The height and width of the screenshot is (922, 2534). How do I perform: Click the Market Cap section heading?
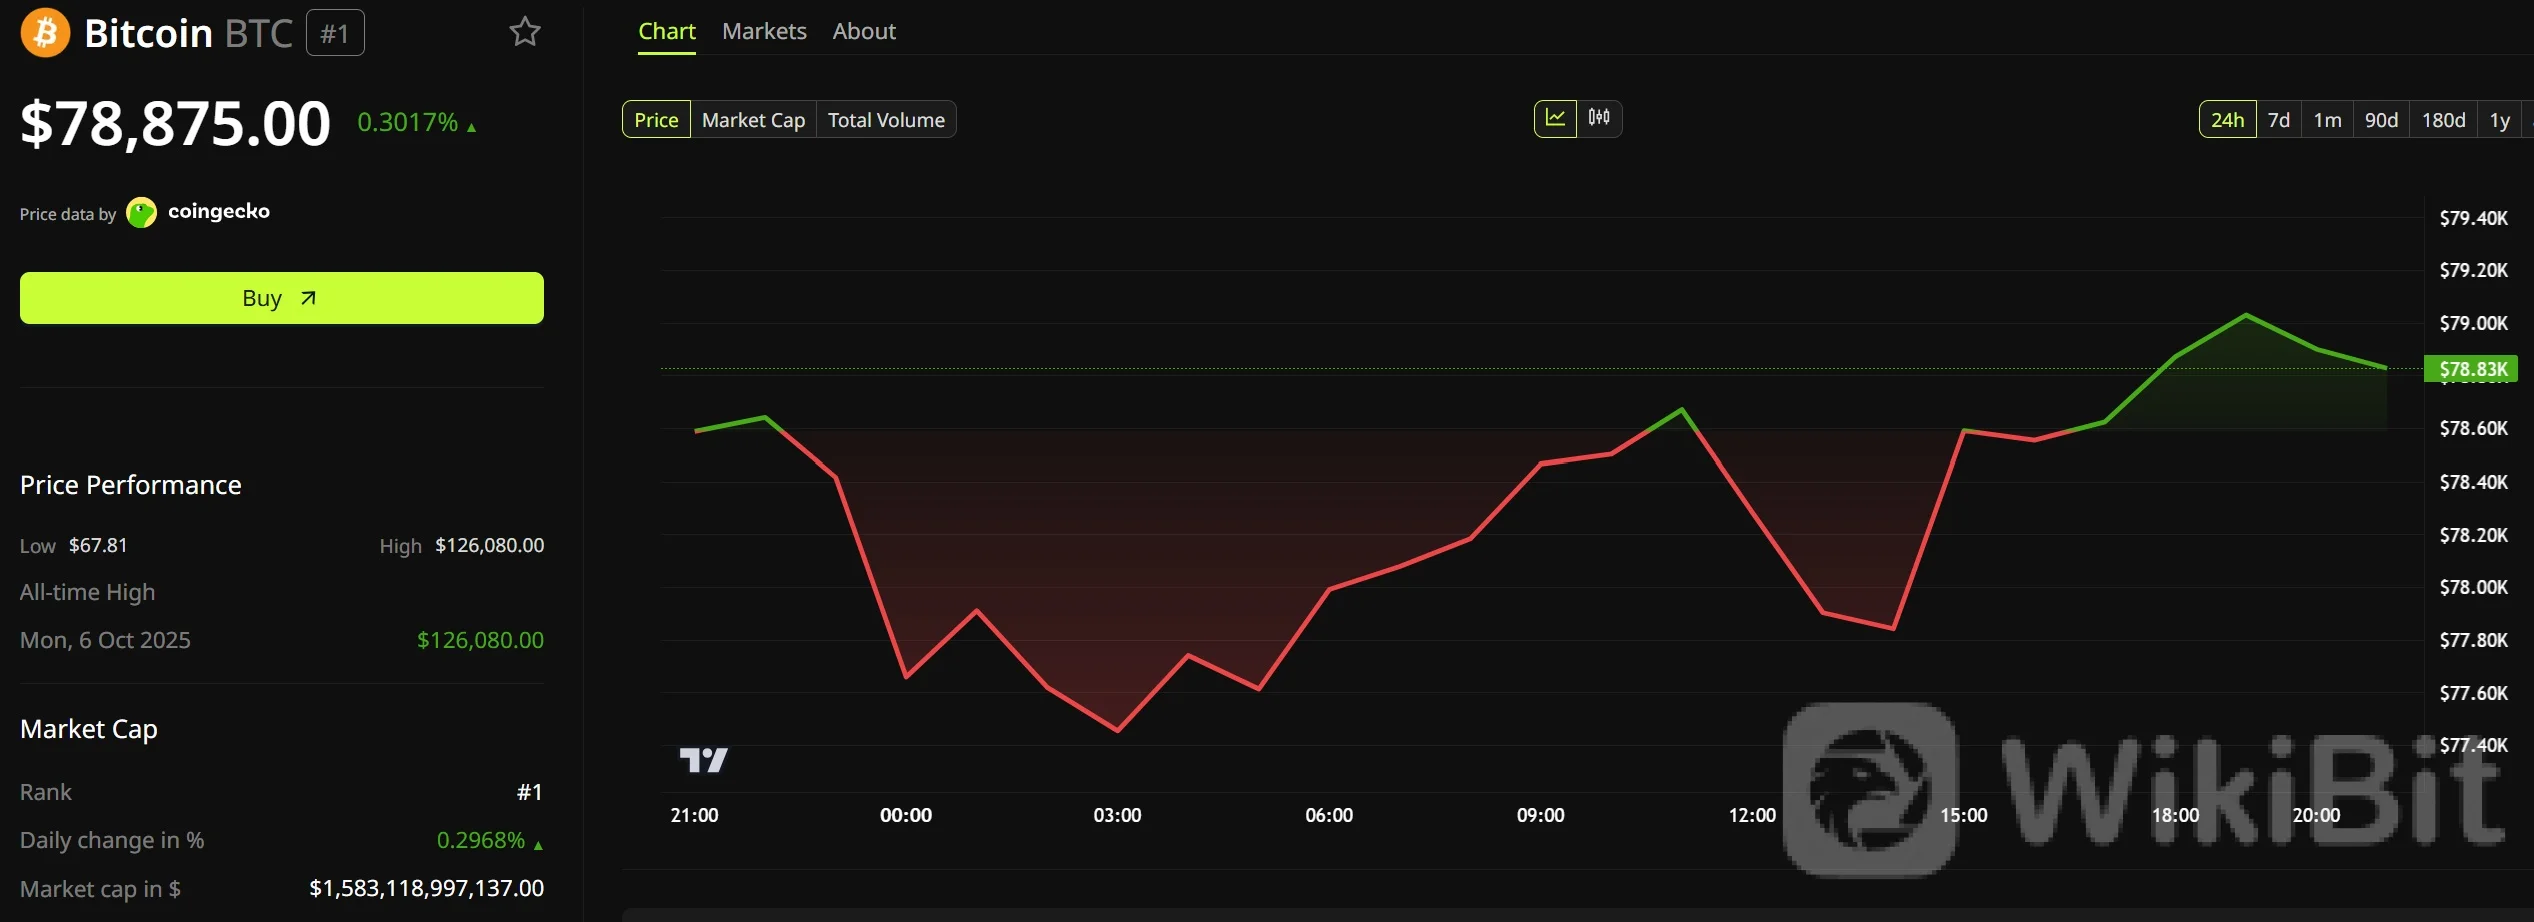[89, 729]
